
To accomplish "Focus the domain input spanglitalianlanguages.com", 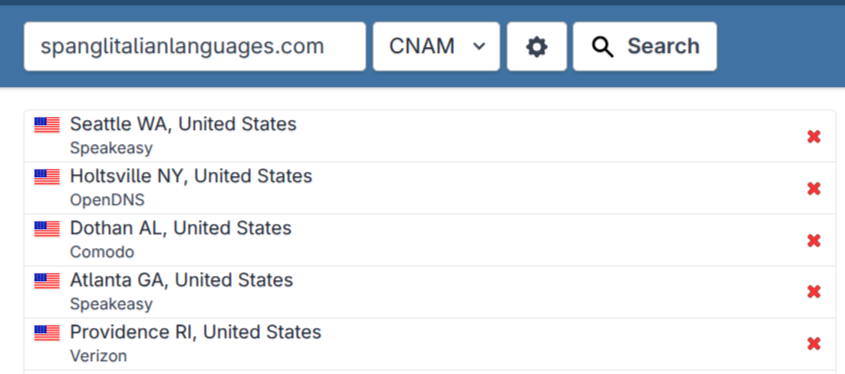I will pos(195,46).
